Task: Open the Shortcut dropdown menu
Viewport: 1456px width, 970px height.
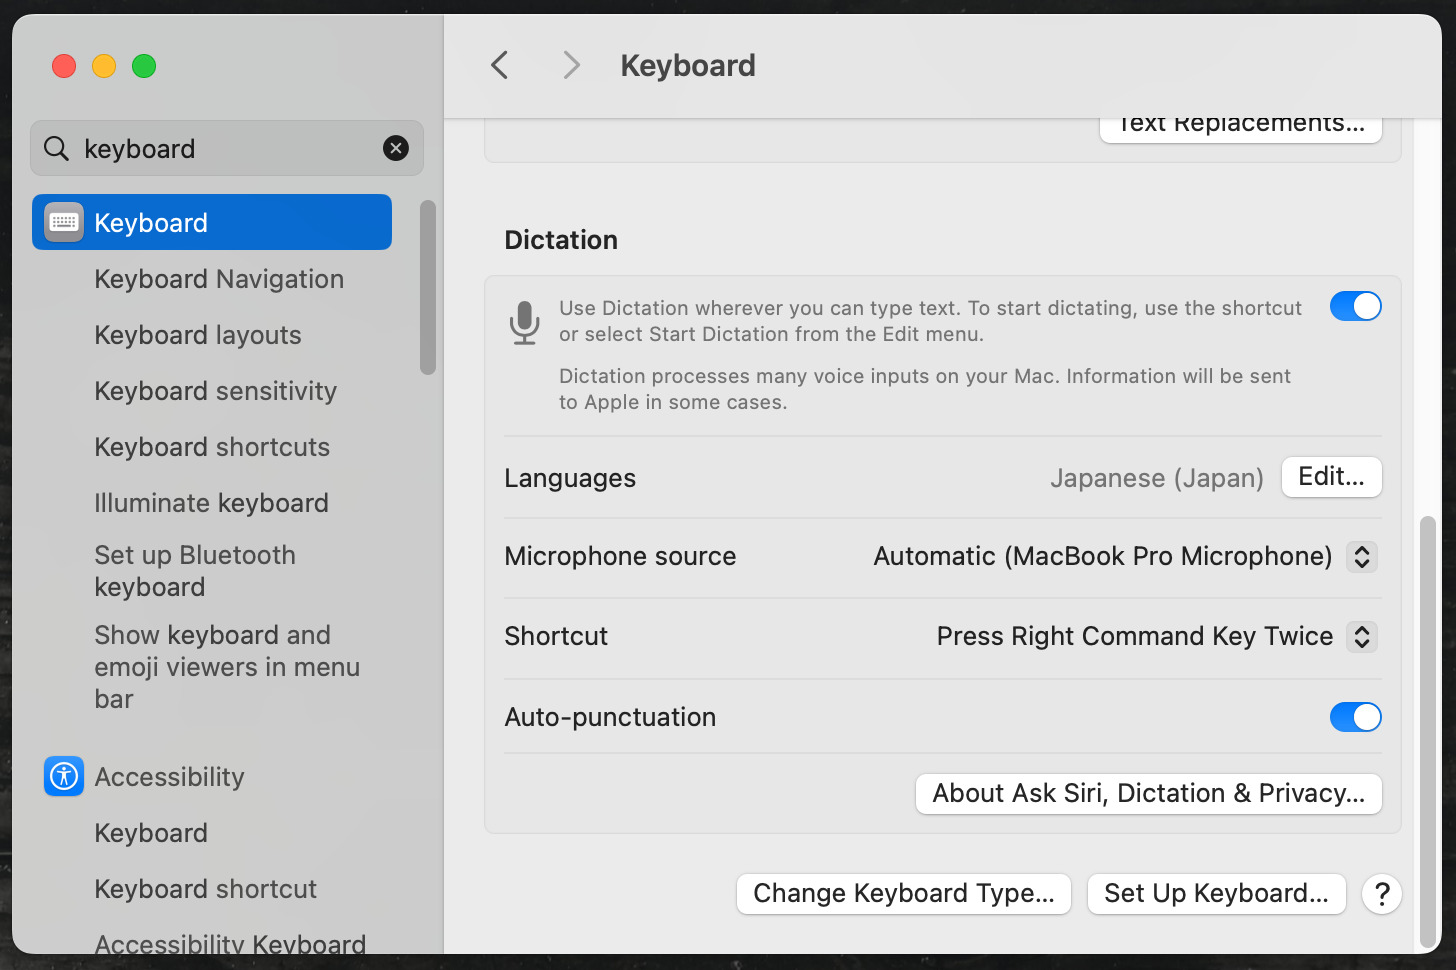Action: pyautogui.click(x=1361, y=637)
